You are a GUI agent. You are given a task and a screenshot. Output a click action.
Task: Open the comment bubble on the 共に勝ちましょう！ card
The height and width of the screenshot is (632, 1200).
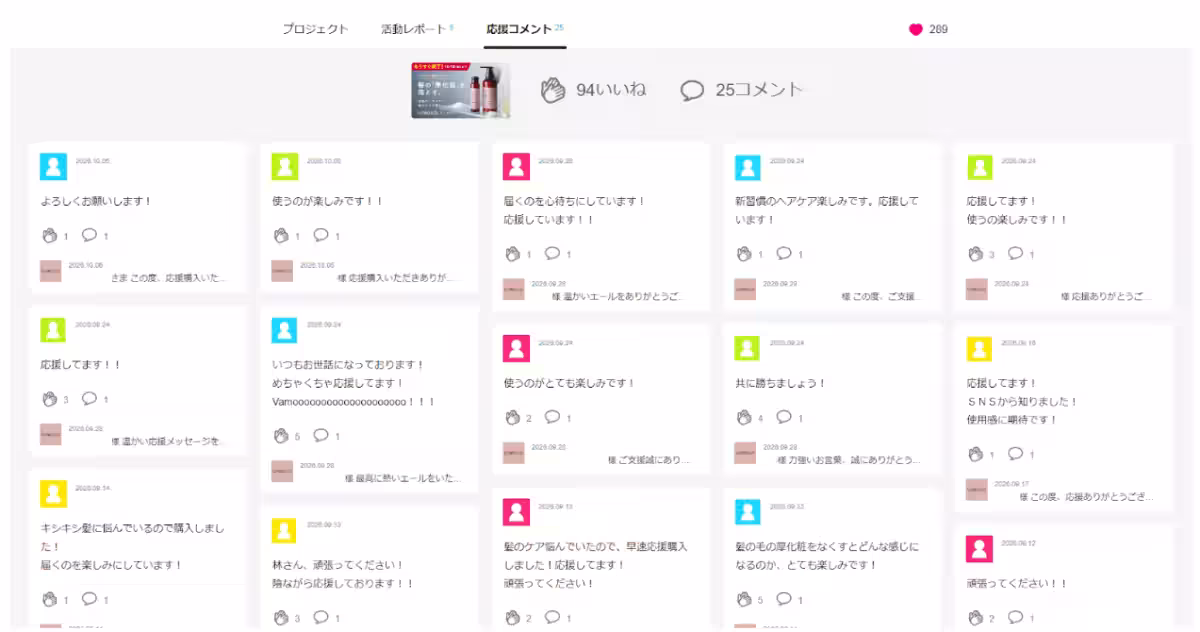pos(784,417)
